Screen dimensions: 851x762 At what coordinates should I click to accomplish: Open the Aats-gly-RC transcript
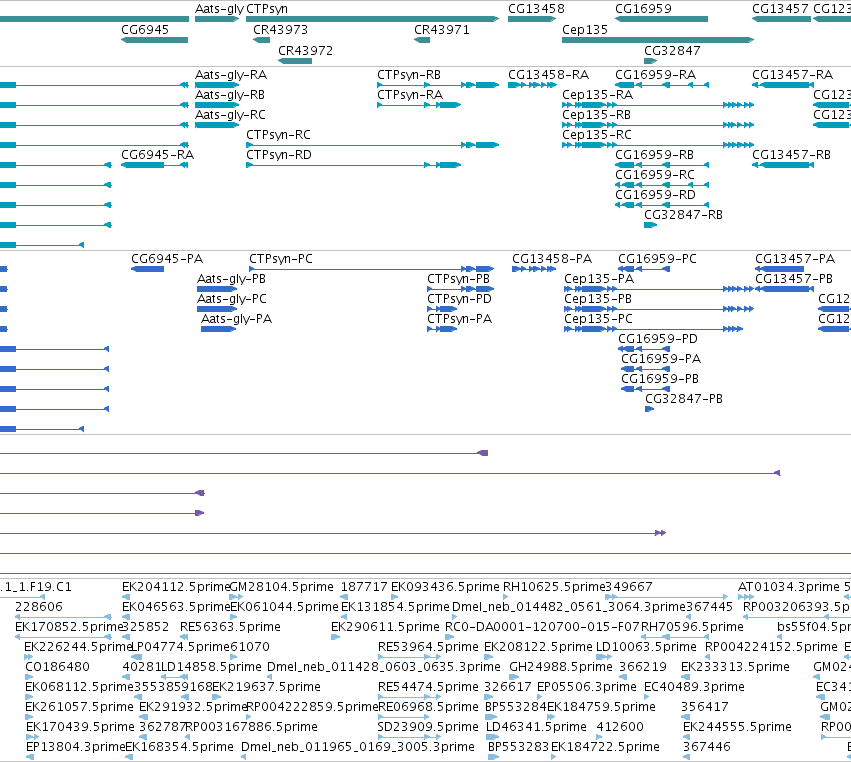pos(217,125)
